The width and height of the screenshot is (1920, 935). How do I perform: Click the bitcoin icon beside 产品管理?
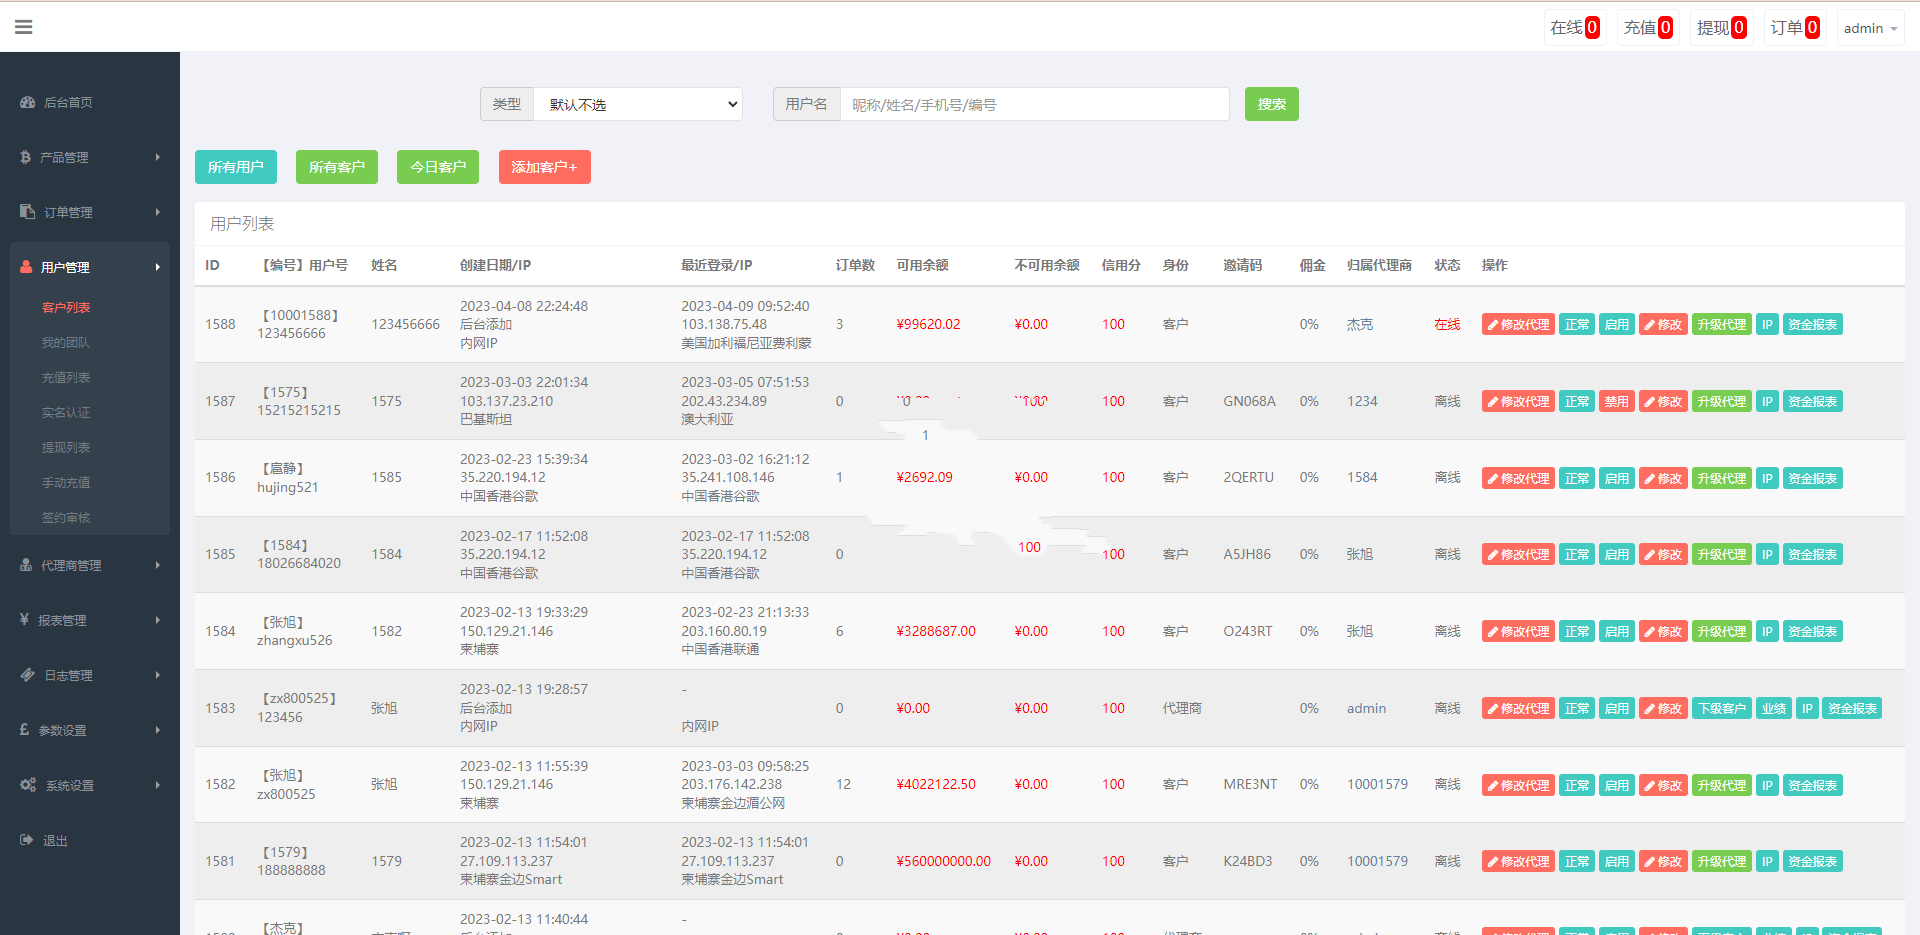[x=26, y=157]
